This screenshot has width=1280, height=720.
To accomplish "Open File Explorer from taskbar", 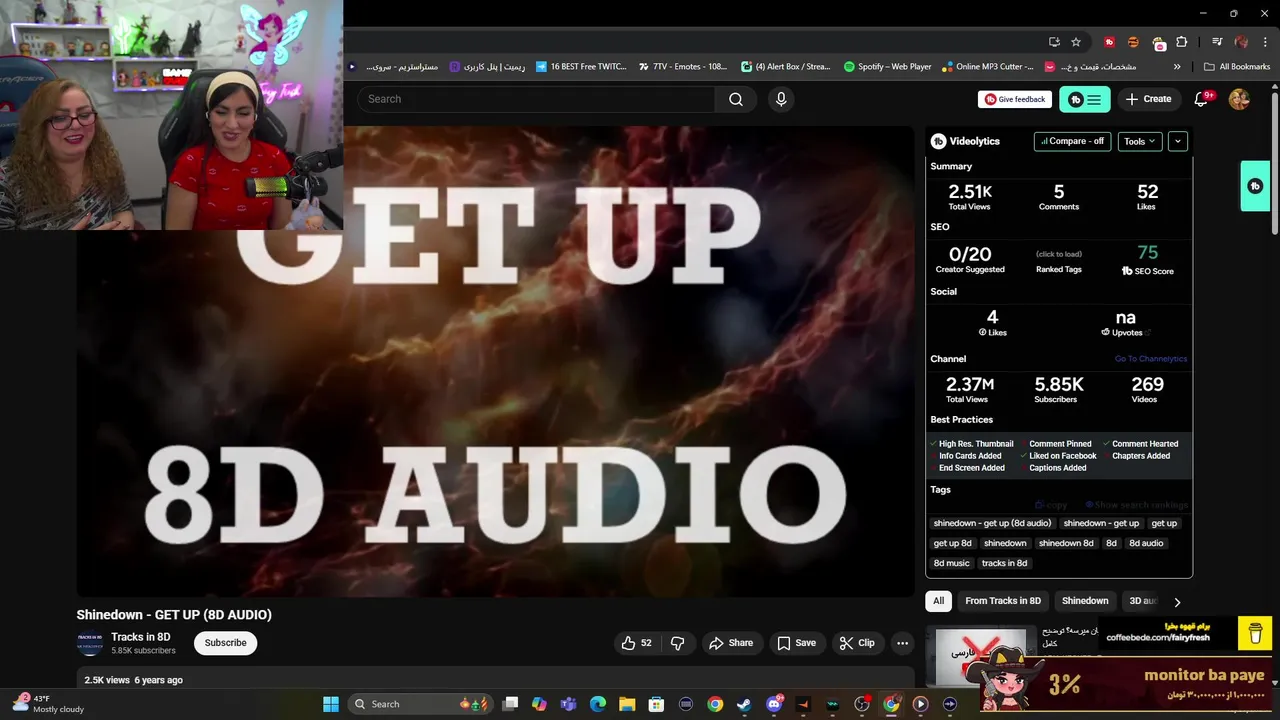I will click(627, 704).
